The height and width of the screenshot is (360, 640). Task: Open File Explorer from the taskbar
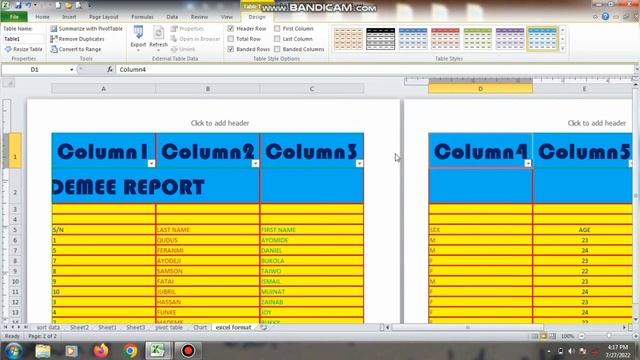[42, 351]
